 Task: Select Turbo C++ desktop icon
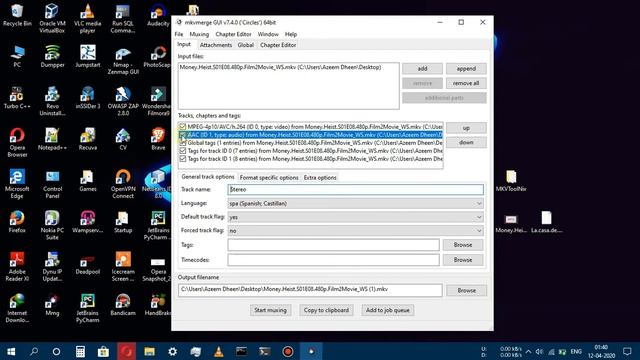point(17,98)
